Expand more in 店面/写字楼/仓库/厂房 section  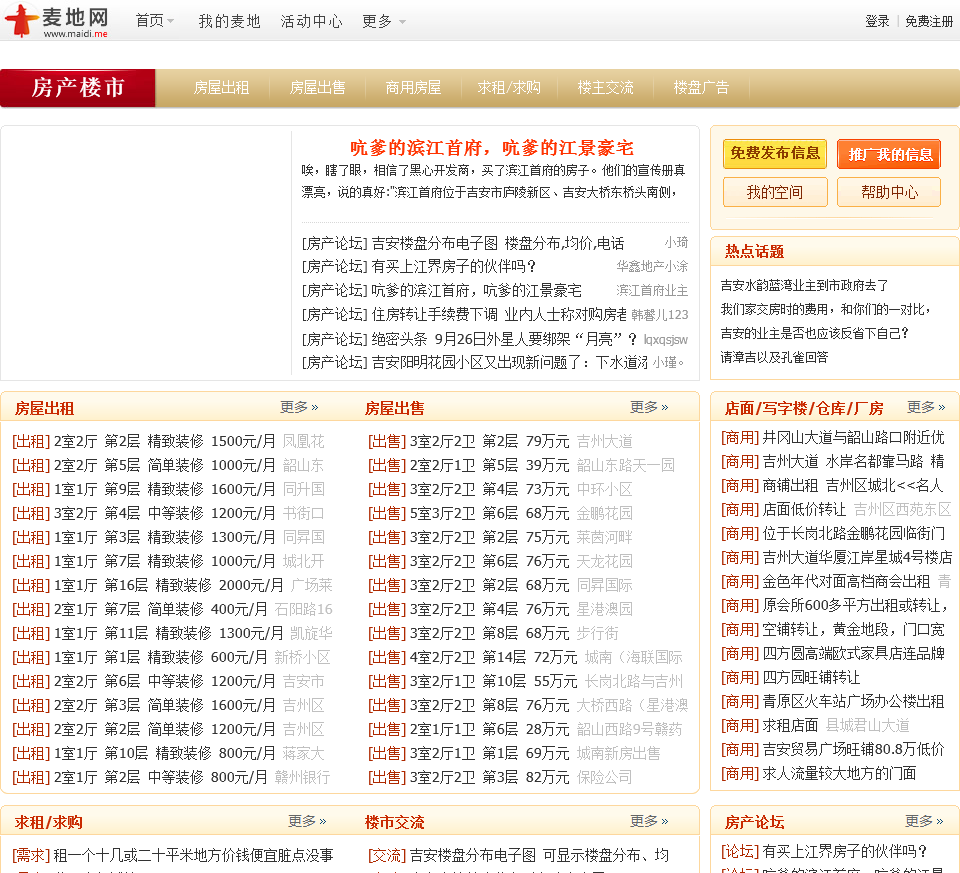(x=925, y=407)
